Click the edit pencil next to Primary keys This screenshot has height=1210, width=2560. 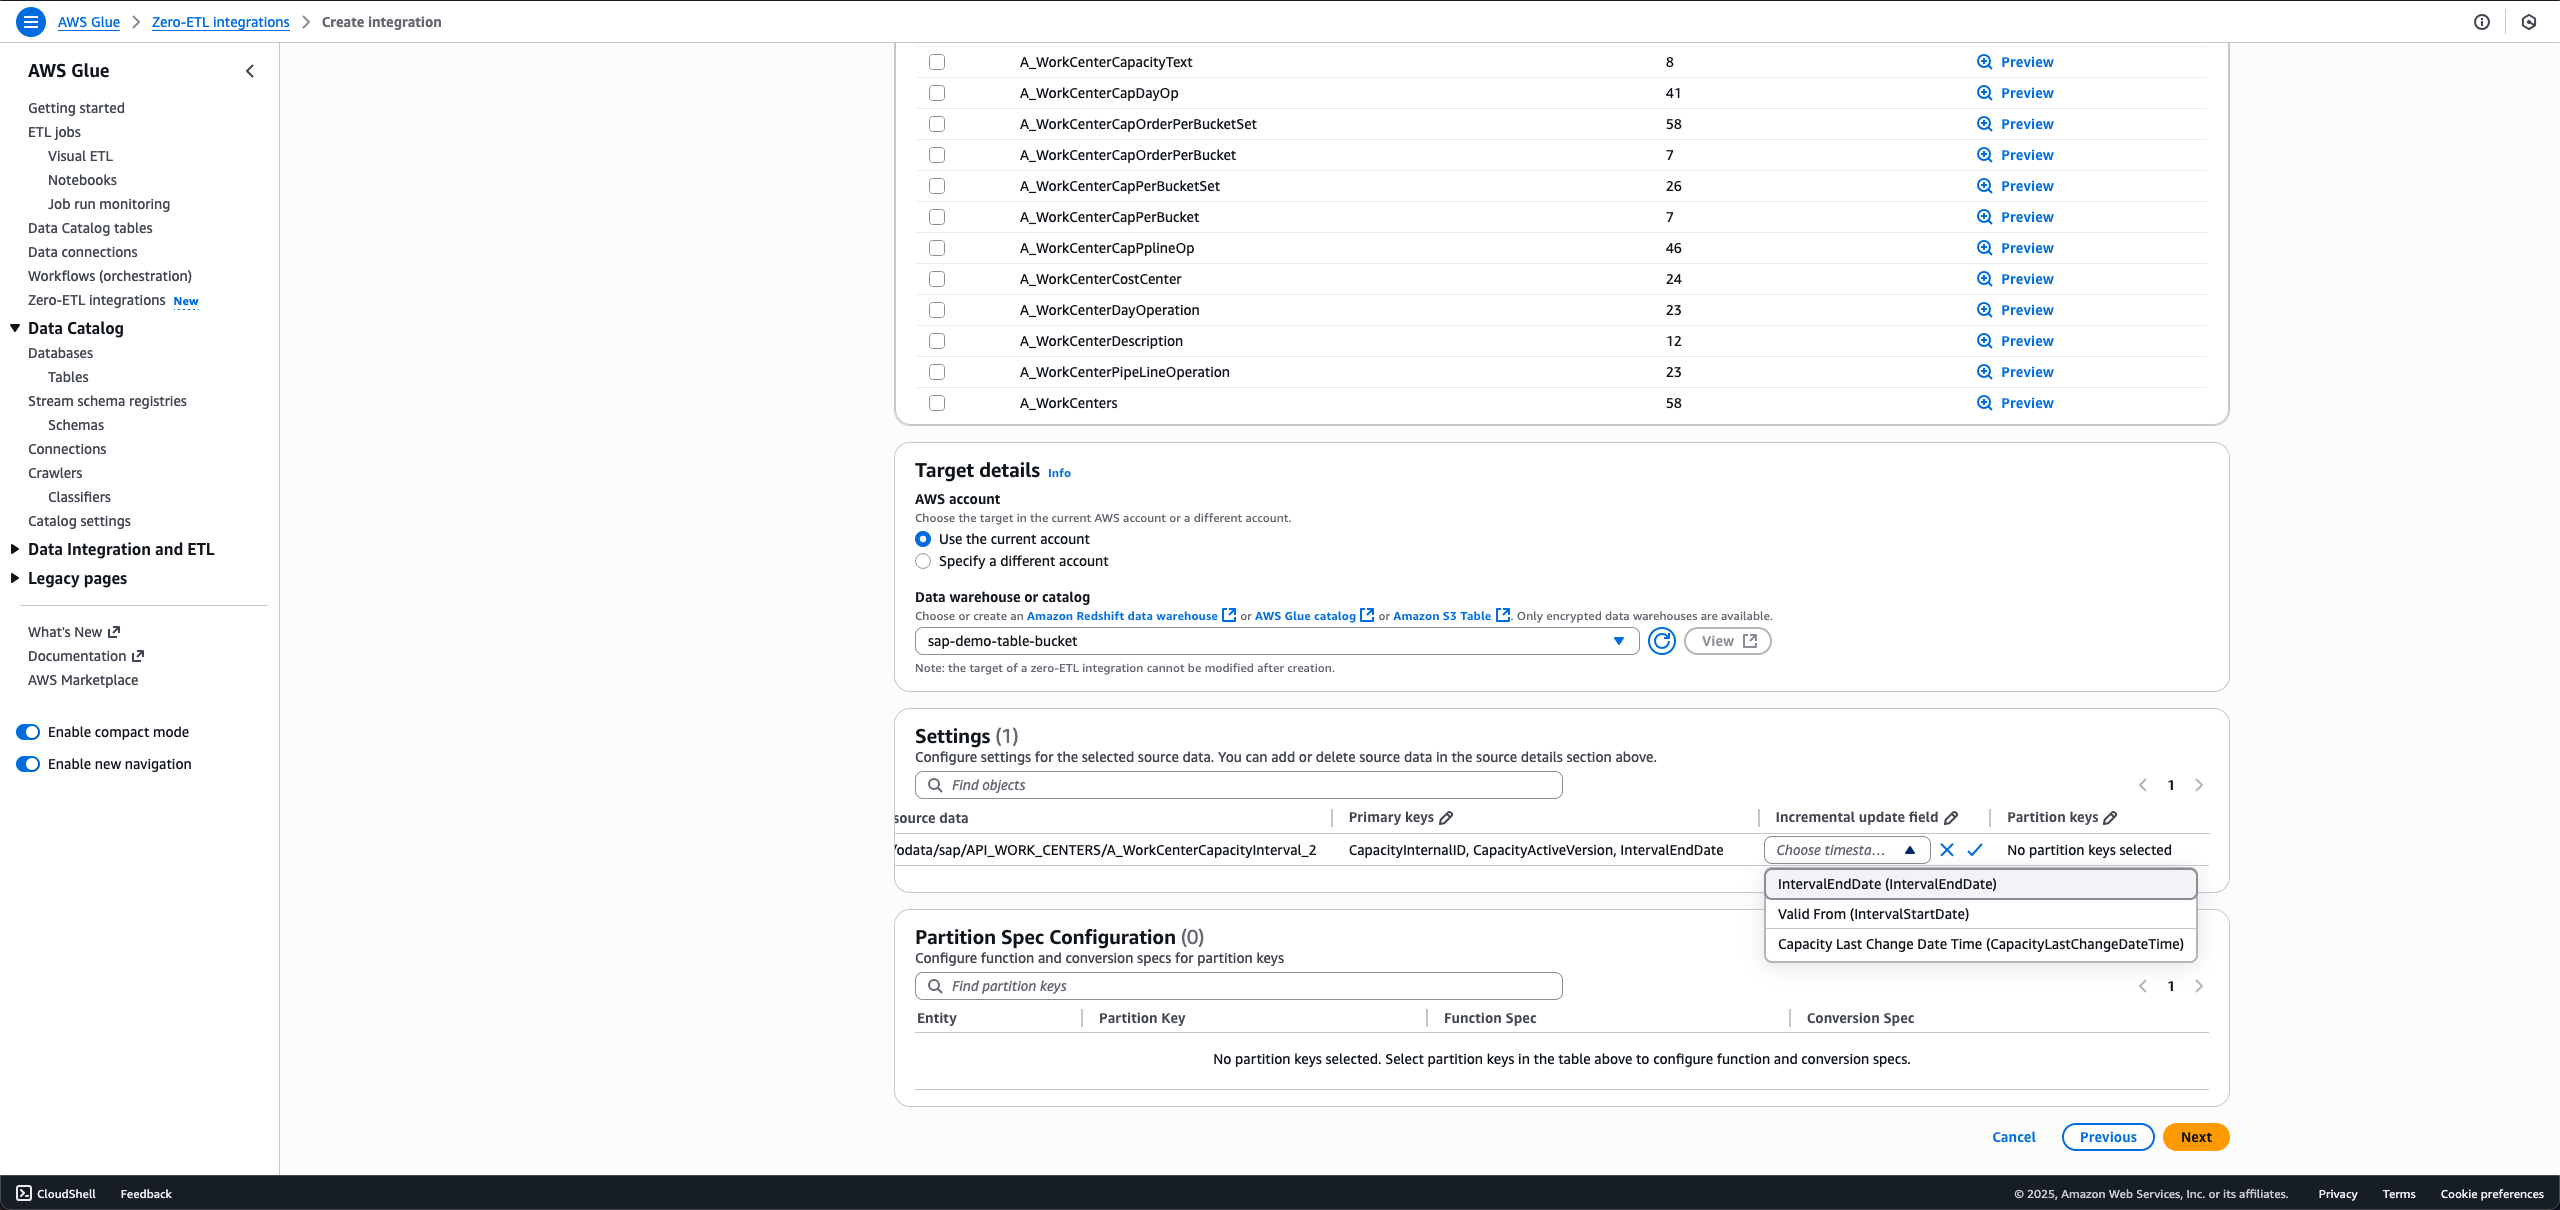coord(1446,818)
